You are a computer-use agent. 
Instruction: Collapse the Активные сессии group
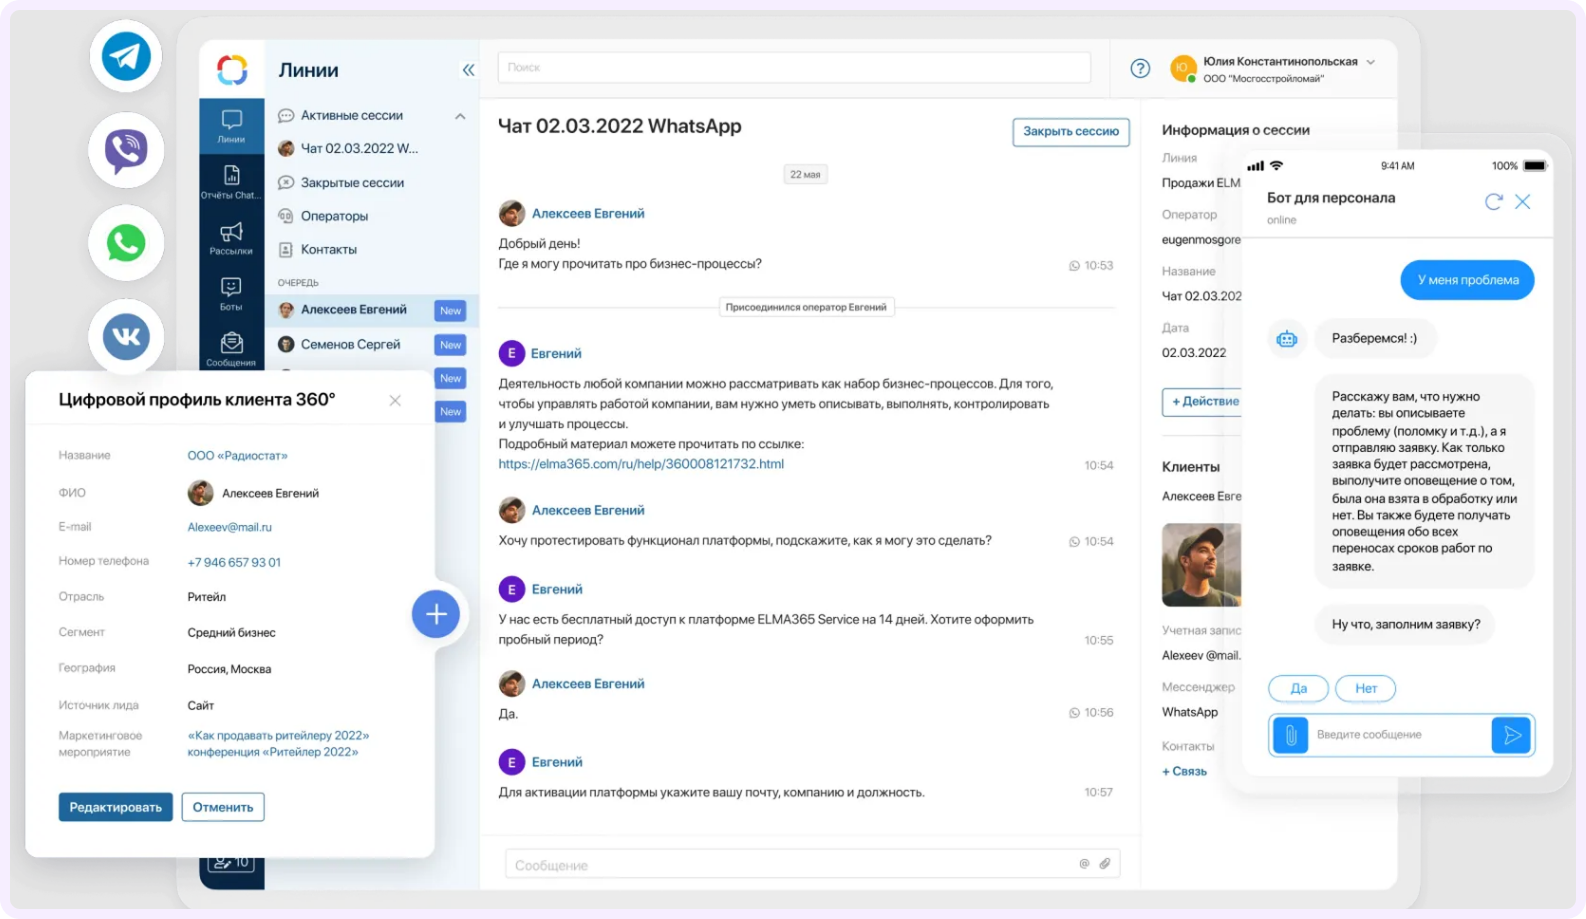[460, 116]
